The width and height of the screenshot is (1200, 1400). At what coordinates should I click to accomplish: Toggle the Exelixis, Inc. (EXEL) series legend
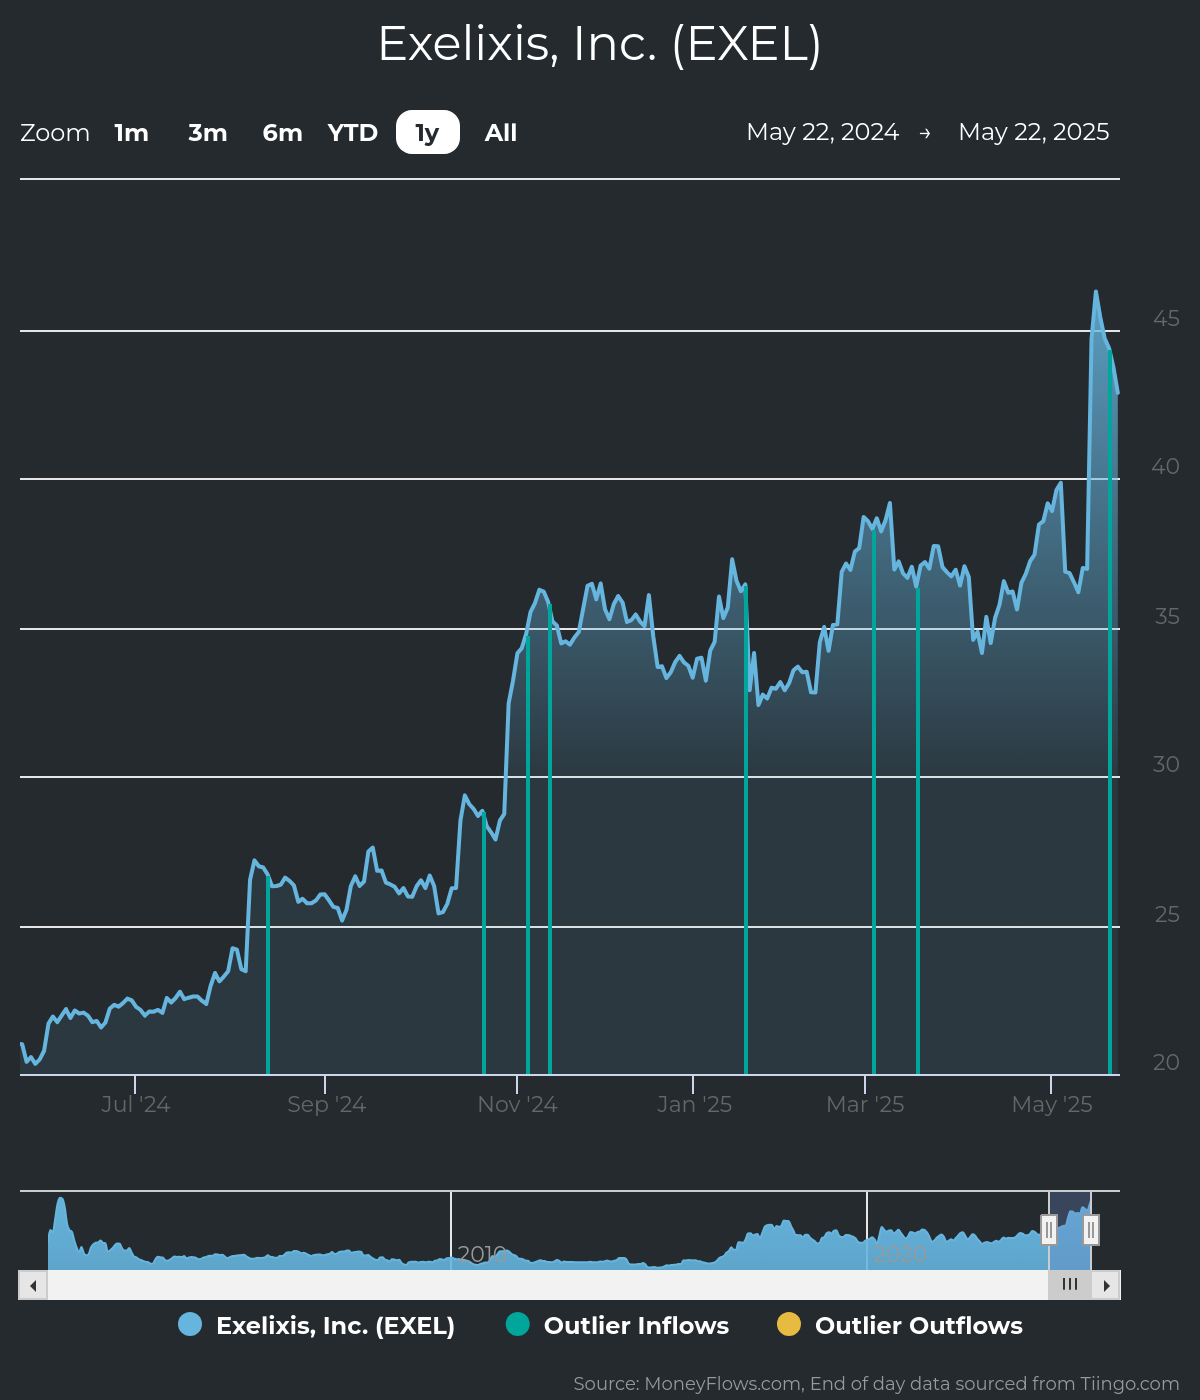316,1325
